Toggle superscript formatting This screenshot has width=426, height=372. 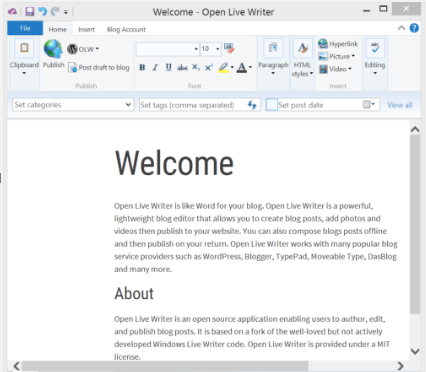tap(209, 67)
